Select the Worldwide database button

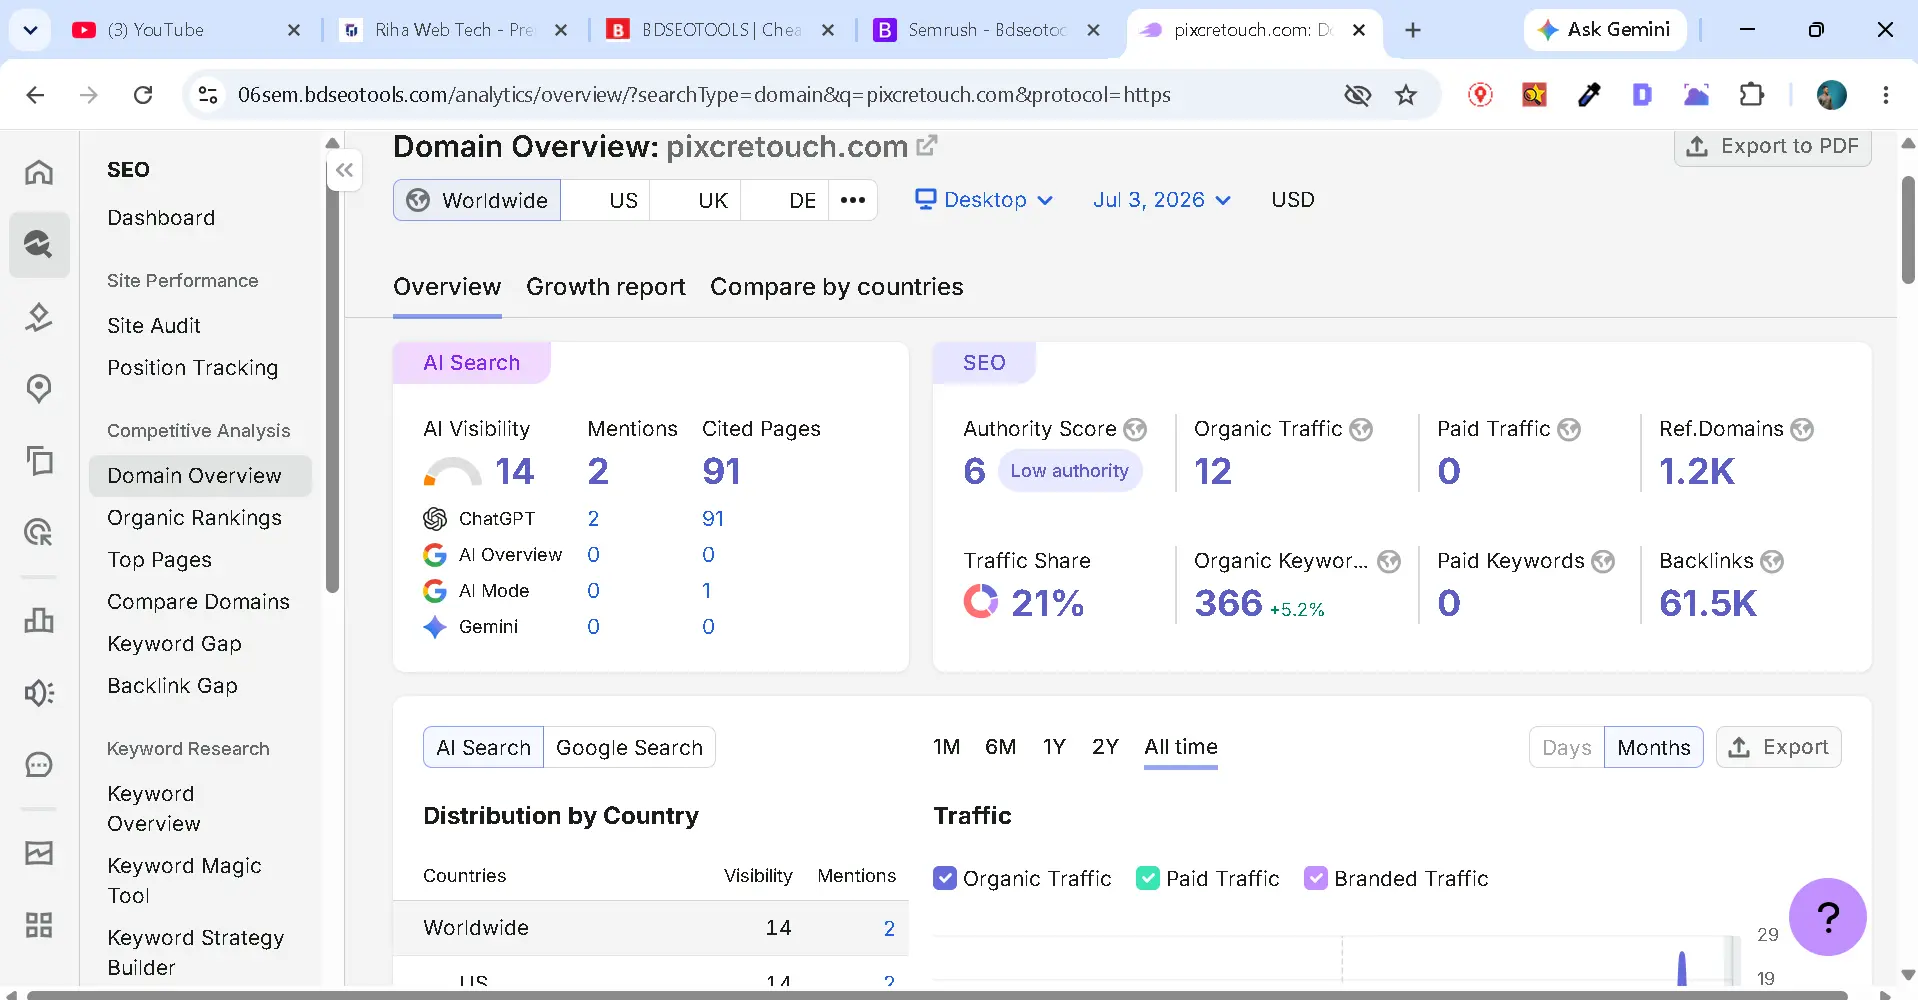pyautogui.click(x=477, y=200)
